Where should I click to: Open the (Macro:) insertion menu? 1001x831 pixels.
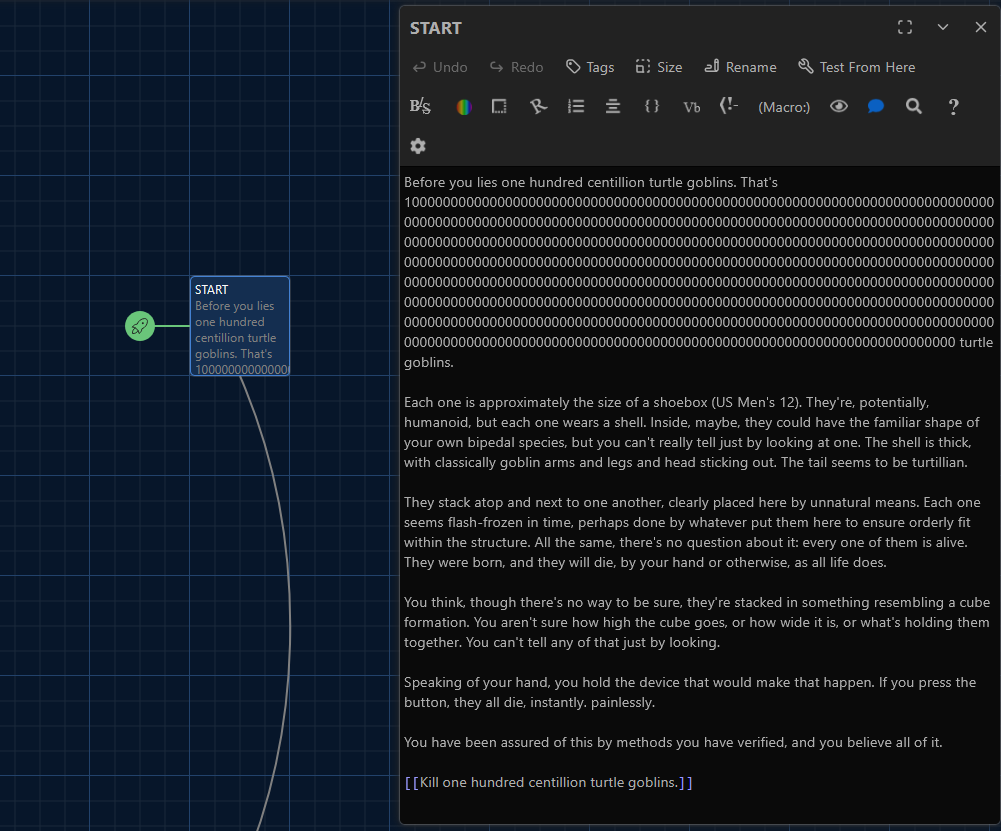784,107
